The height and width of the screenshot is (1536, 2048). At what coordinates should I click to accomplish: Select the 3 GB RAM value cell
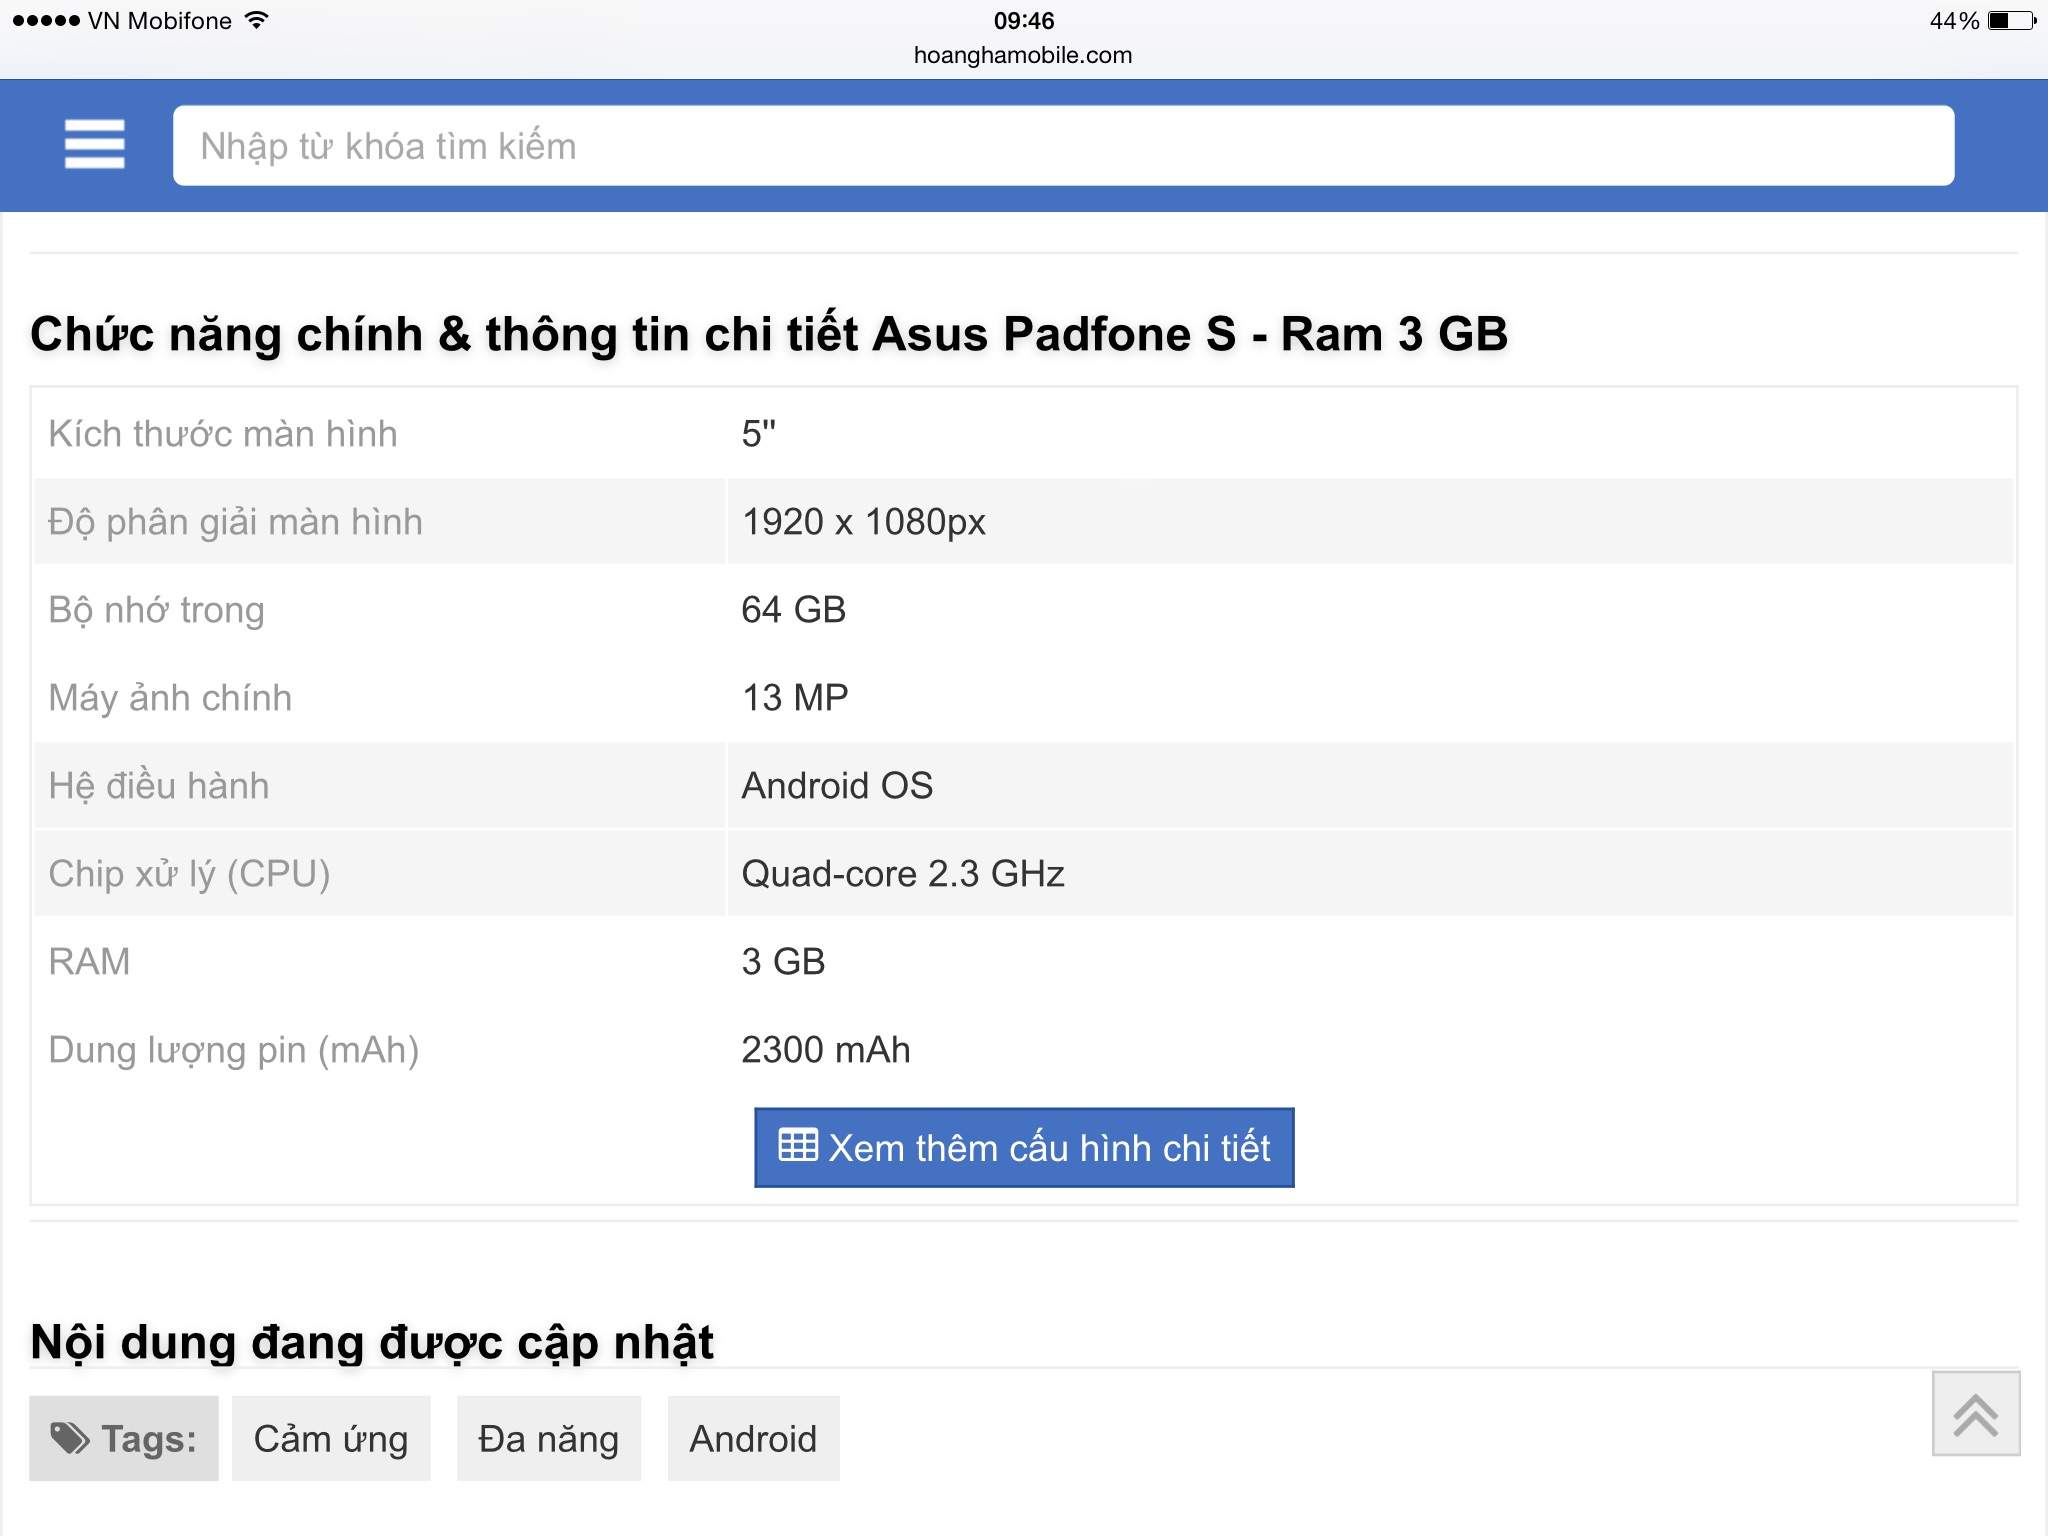(x=783, y=962)
